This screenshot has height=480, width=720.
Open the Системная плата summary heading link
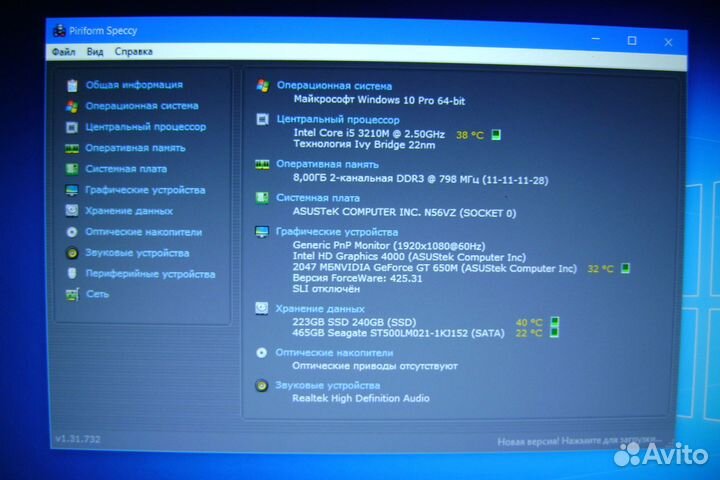coord(318,198)
